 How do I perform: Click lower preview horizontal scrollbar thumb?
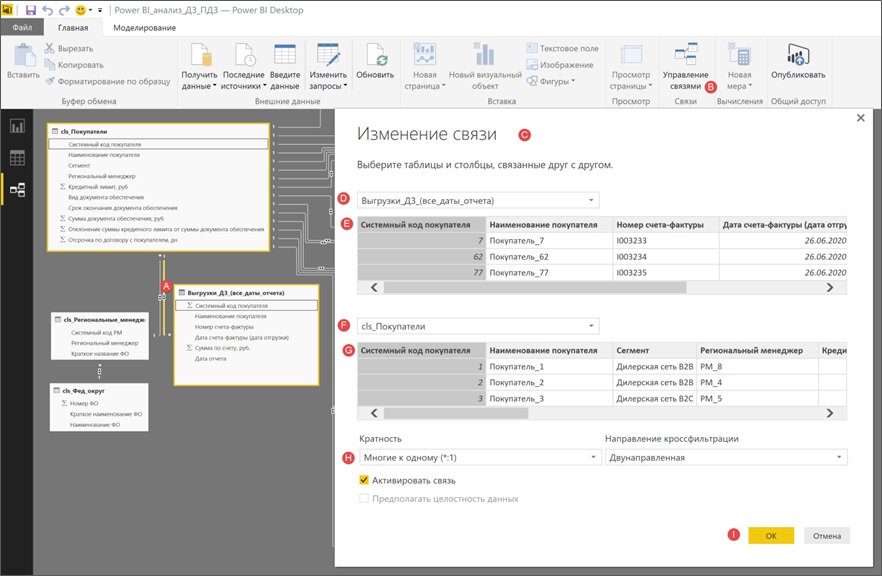(456, 413)
